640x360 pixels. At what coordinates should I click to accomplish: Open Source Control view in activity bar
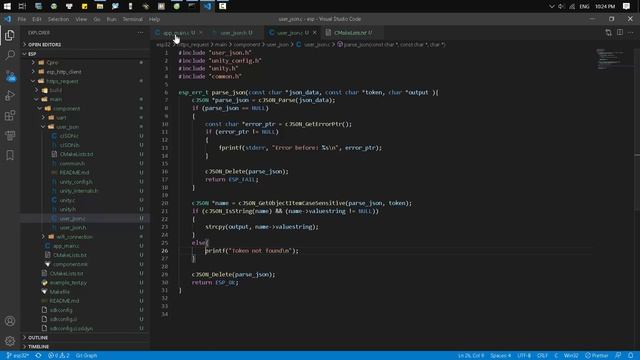click(10, 76)
